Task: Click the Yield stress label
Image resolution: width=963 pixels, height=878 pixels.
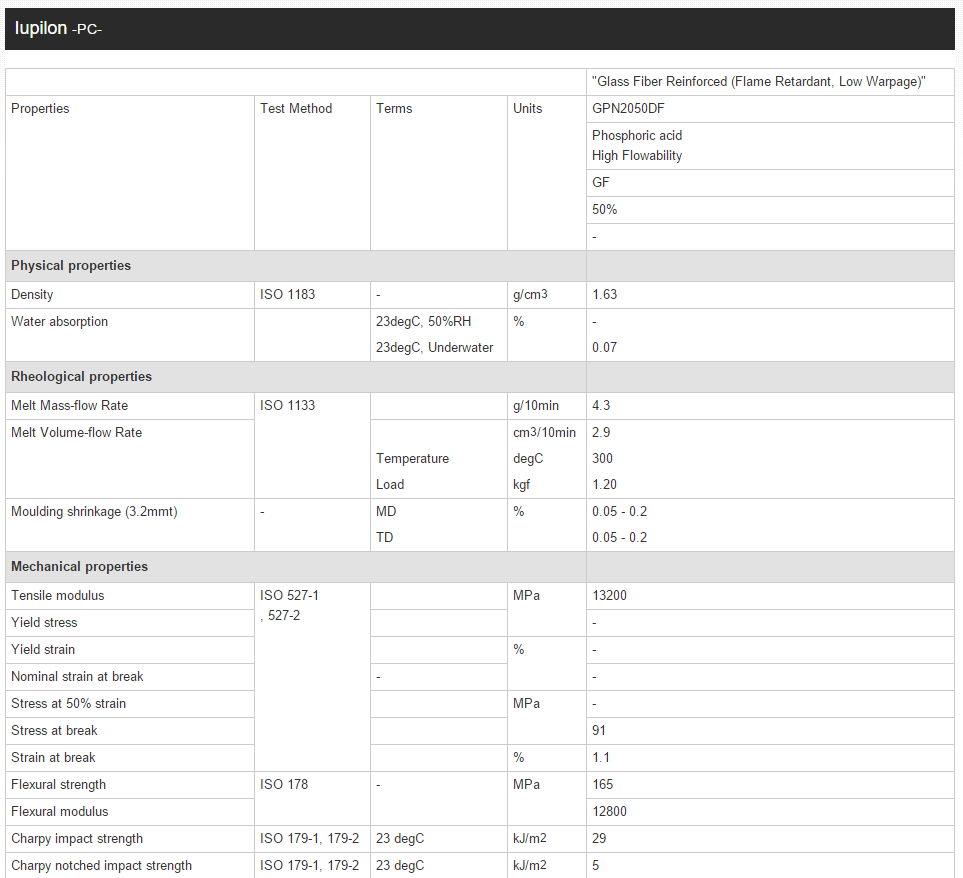Action: [x=44, y=623]
